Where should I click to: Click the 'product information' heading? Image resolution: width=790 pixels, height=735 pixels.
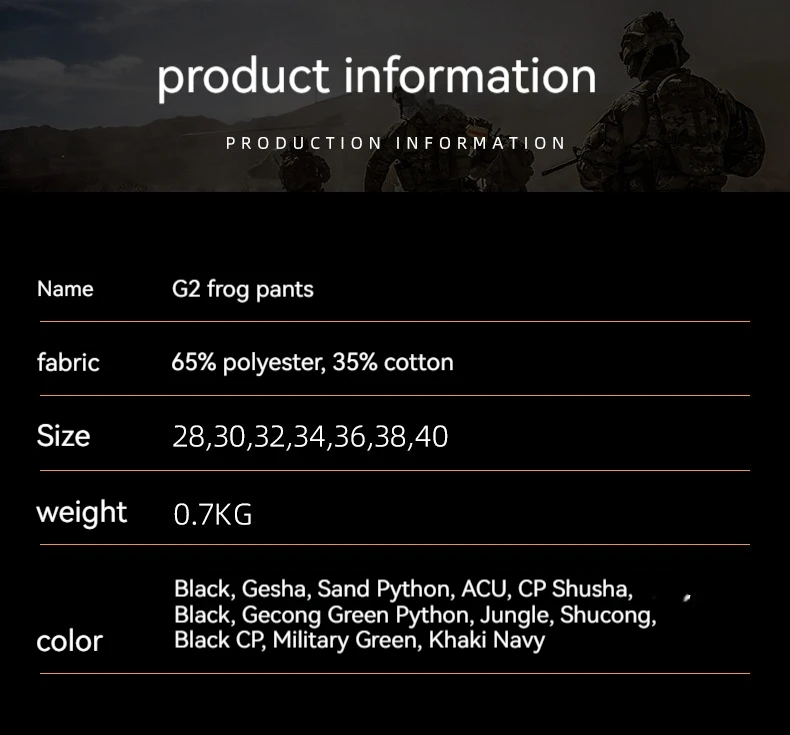[x=376, y=77]
